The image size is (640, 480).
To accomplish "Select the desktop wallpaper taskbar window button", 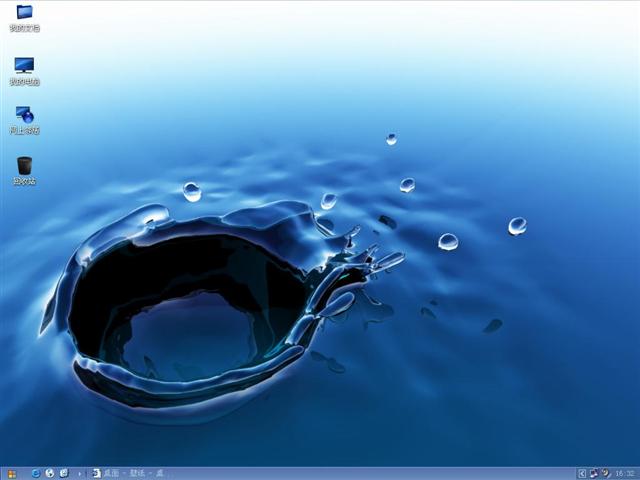I will point(129,473).
